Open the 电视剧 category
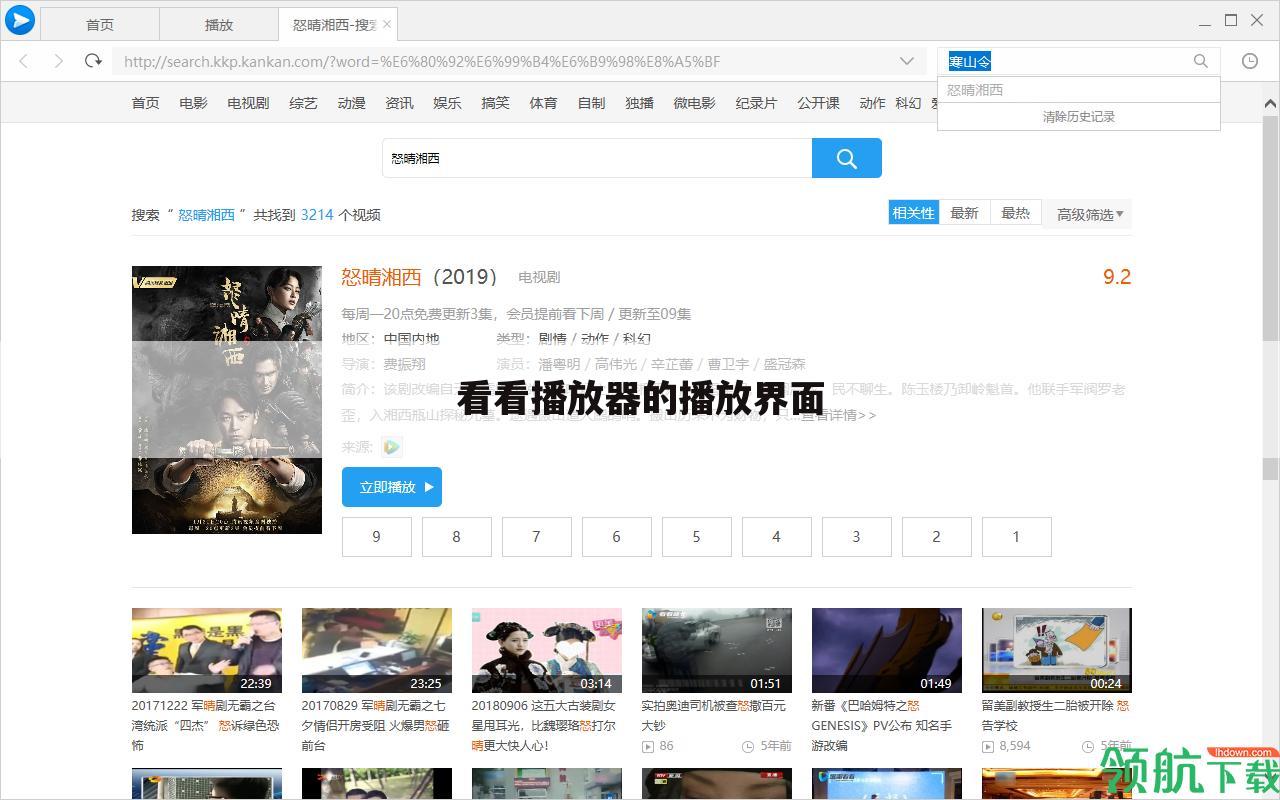Screen dimensions: 1280x800 coord(248,102)
